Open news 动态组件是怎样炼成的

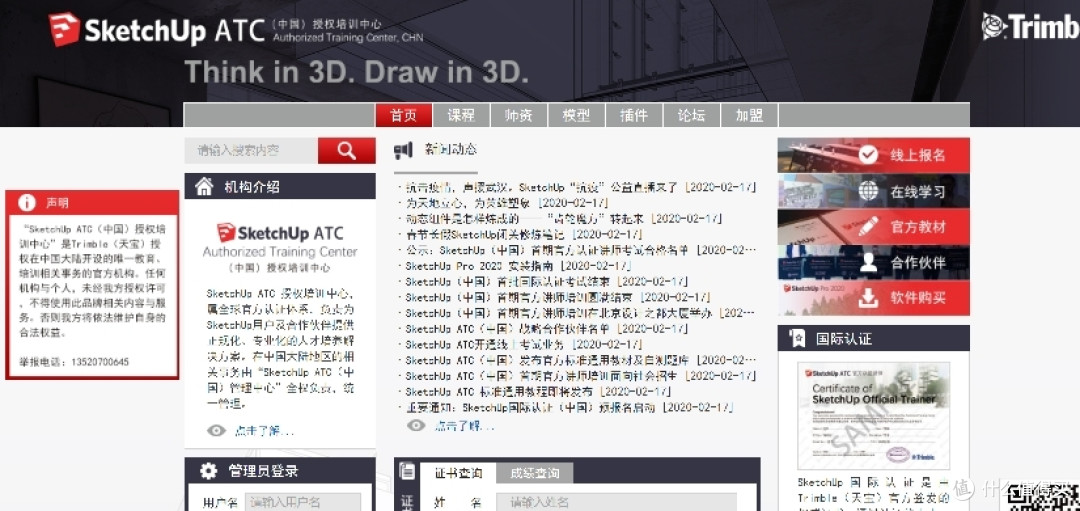pyautogui.click(x=561, y=219)
